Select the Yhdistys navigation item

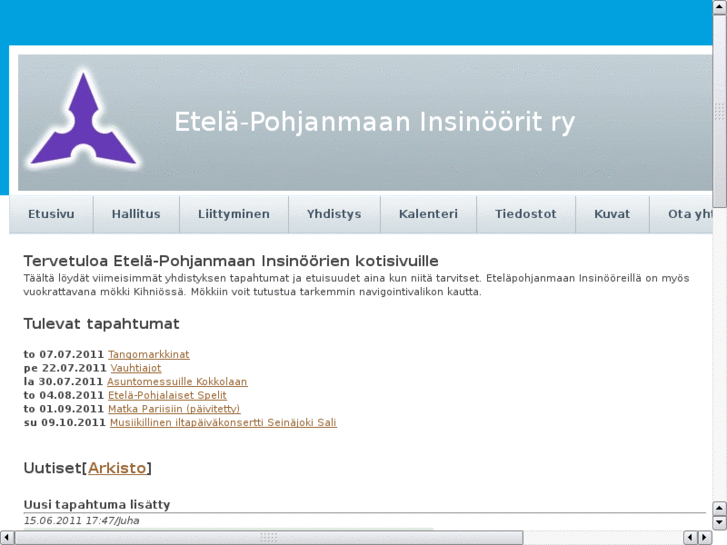[334, 214]
